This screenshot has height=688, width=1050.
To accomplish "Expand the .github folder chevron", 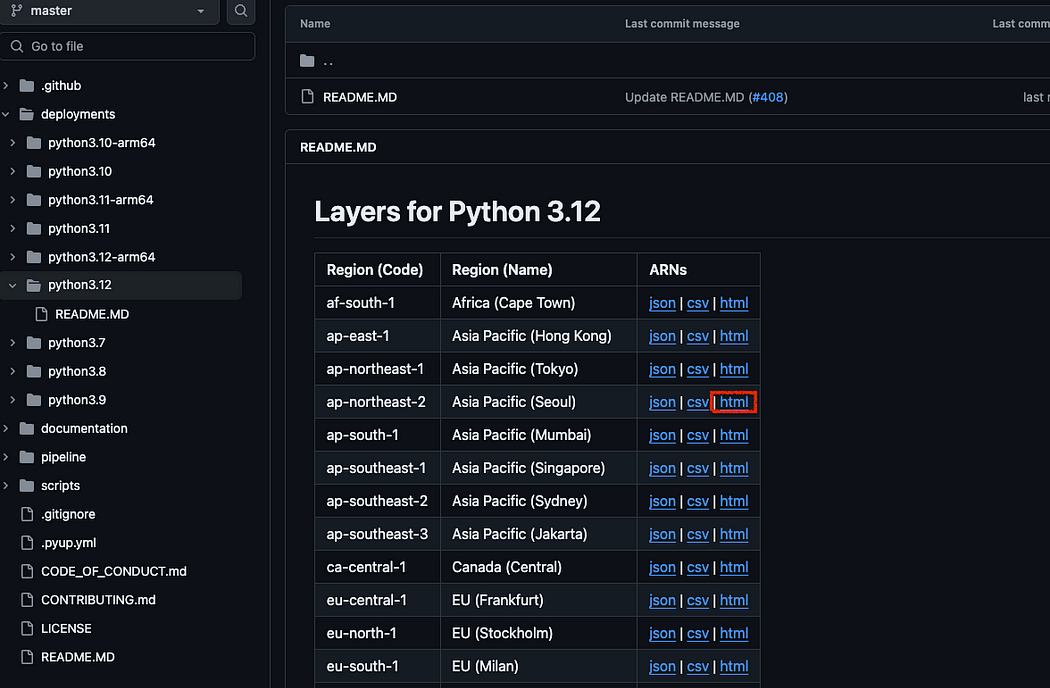I will click(6, 86).
